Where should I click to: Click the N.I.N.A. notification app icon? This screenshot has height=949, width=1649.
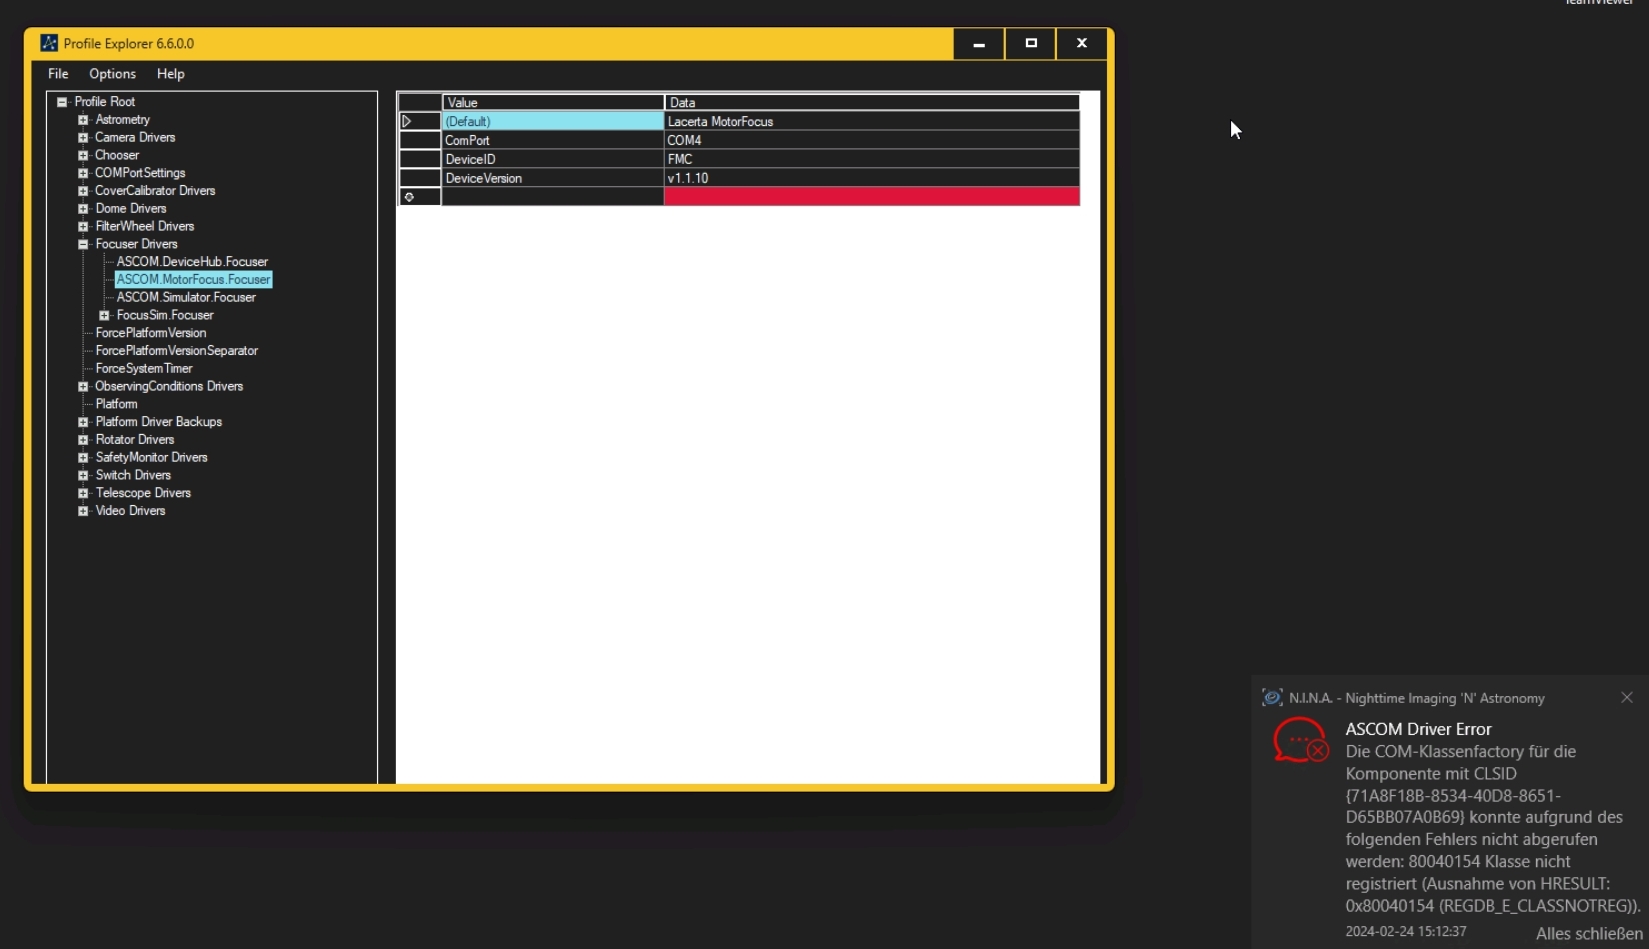[x=1272, y=698]
